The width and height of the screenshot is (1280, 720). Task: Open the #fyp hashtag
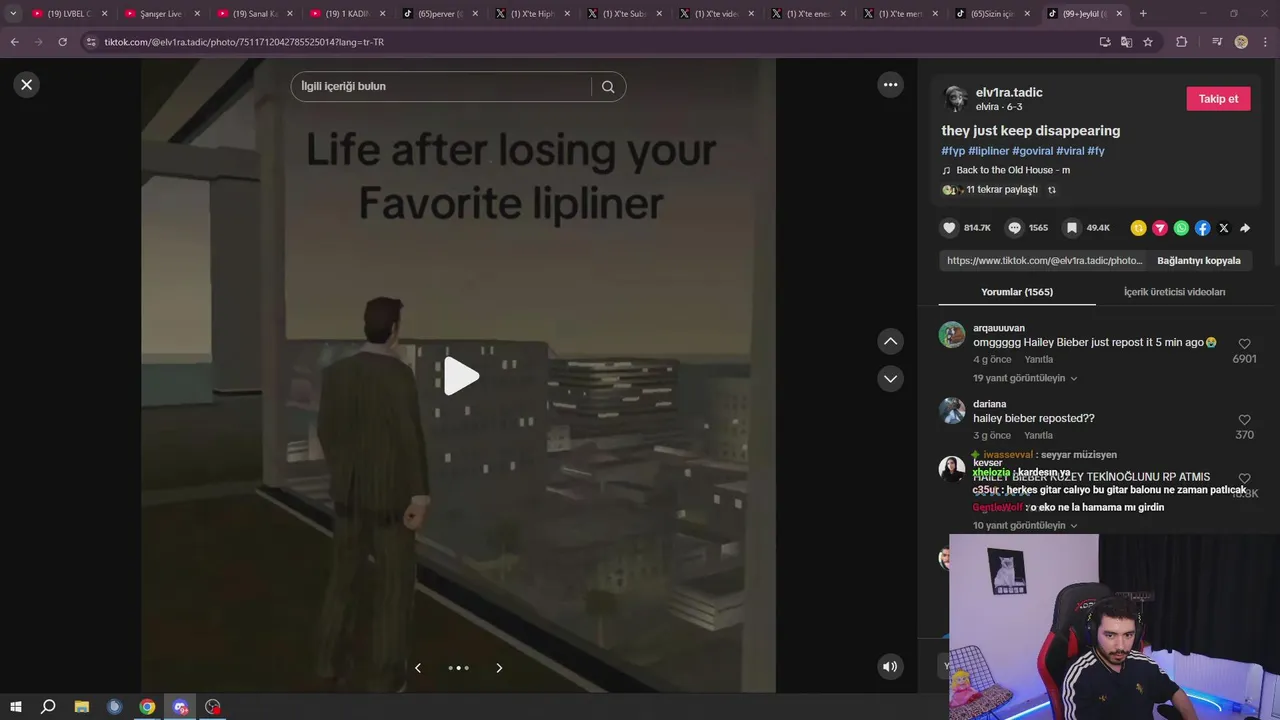(x=953, y=151)
